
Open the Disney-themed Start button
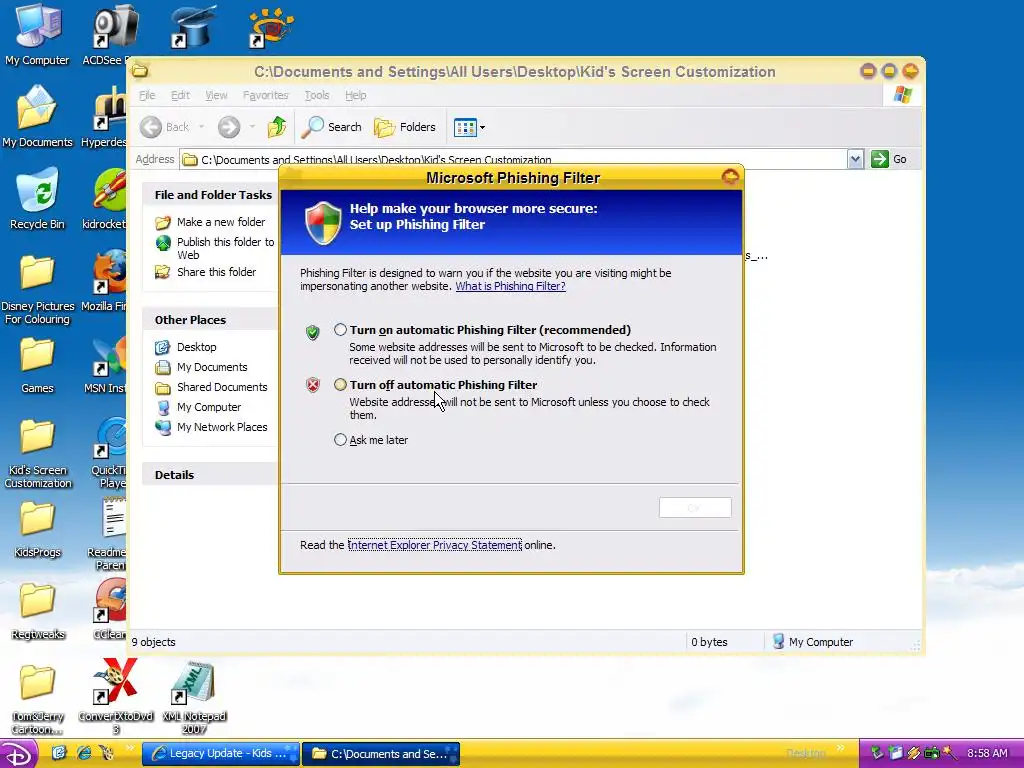click(18, 754)
